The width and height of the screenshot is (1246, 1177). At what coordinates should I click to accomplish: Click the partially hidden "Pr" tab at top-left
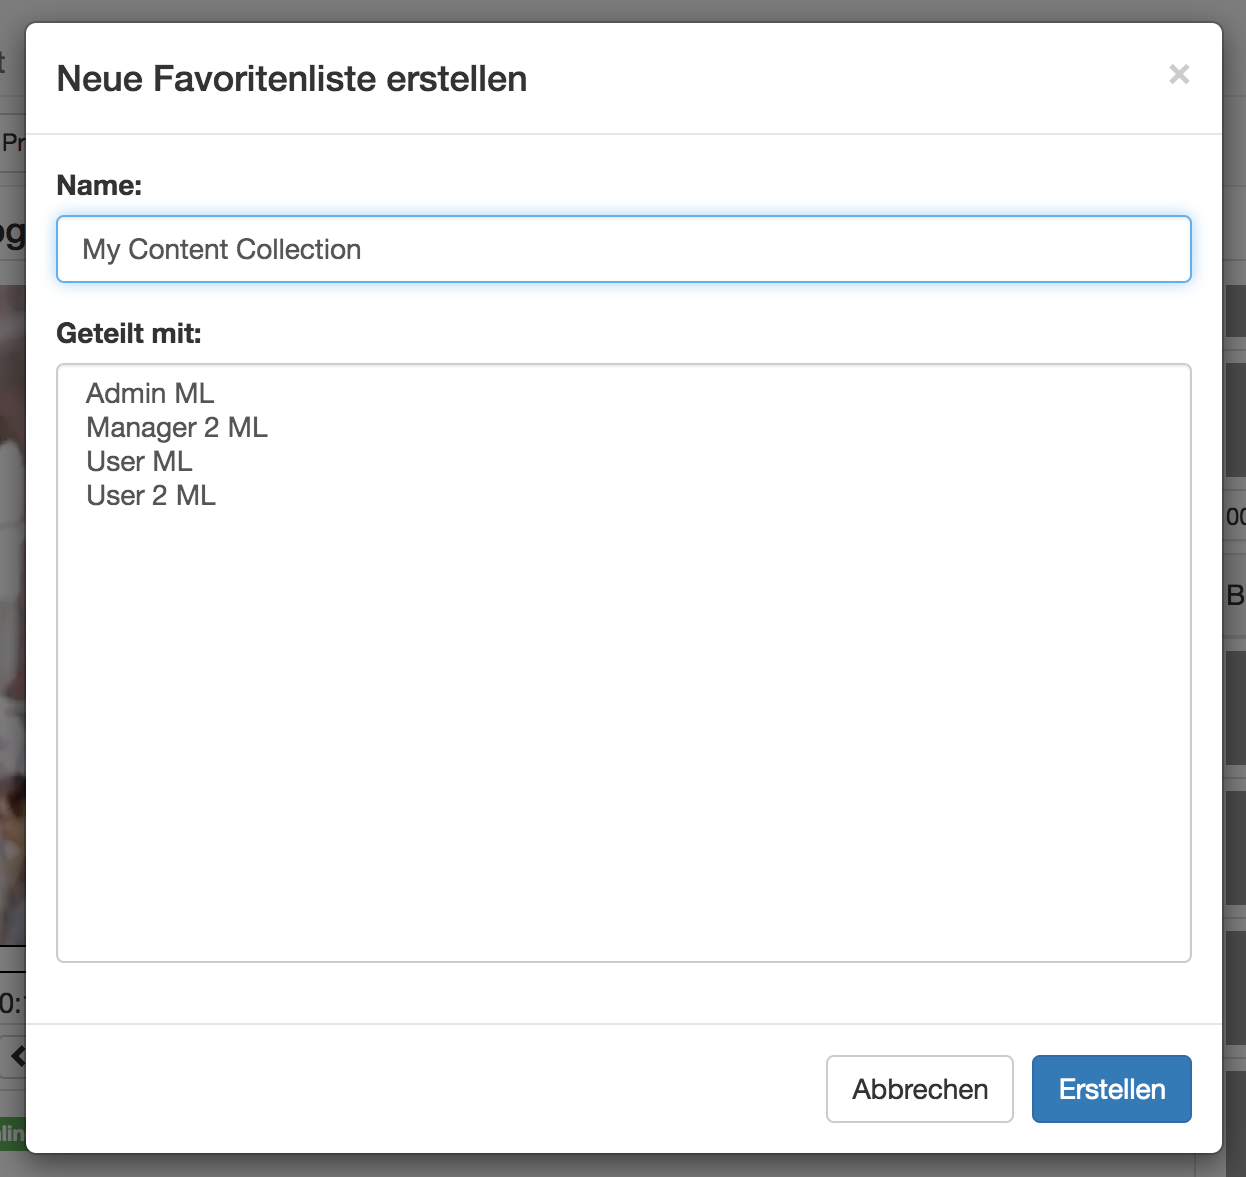[x=12, y=143]
